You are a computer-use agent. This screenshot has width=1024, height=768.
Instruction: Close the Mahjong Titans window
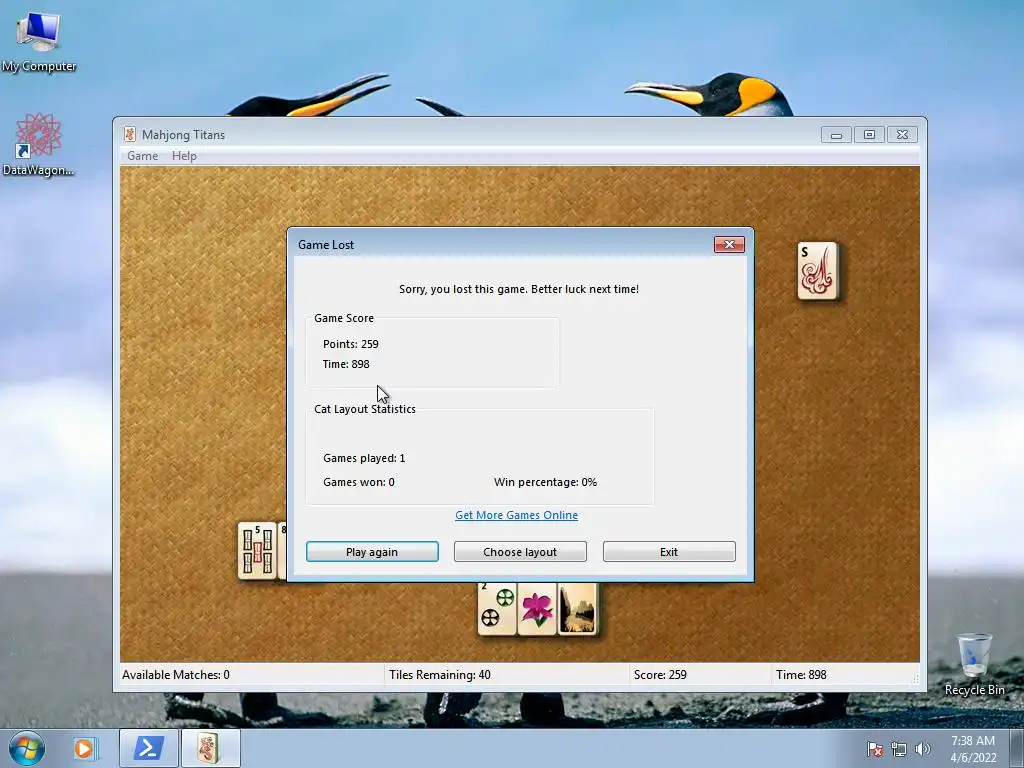(903, 135)
